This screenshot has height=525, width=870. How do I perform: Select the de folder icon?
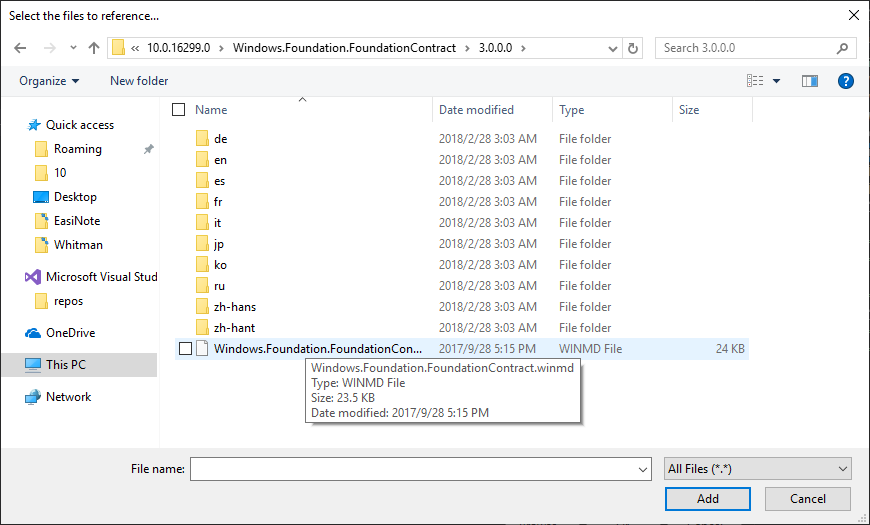pos(202,139)
